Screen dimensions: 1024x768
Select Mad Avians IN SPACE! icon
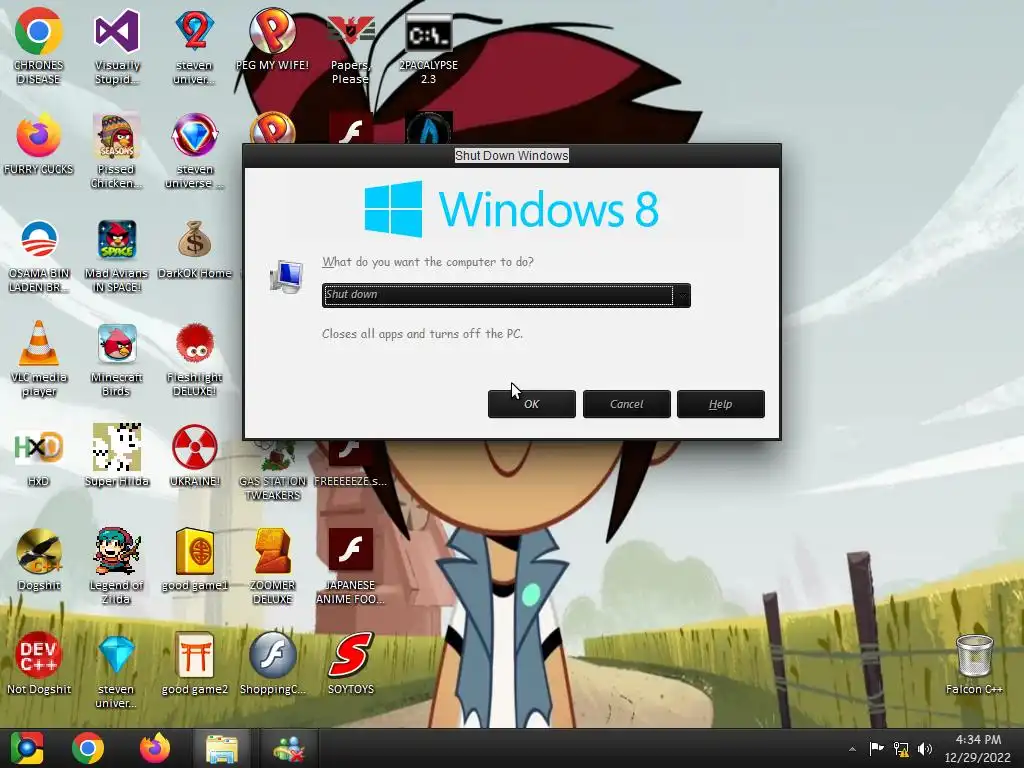pos(116,255)
